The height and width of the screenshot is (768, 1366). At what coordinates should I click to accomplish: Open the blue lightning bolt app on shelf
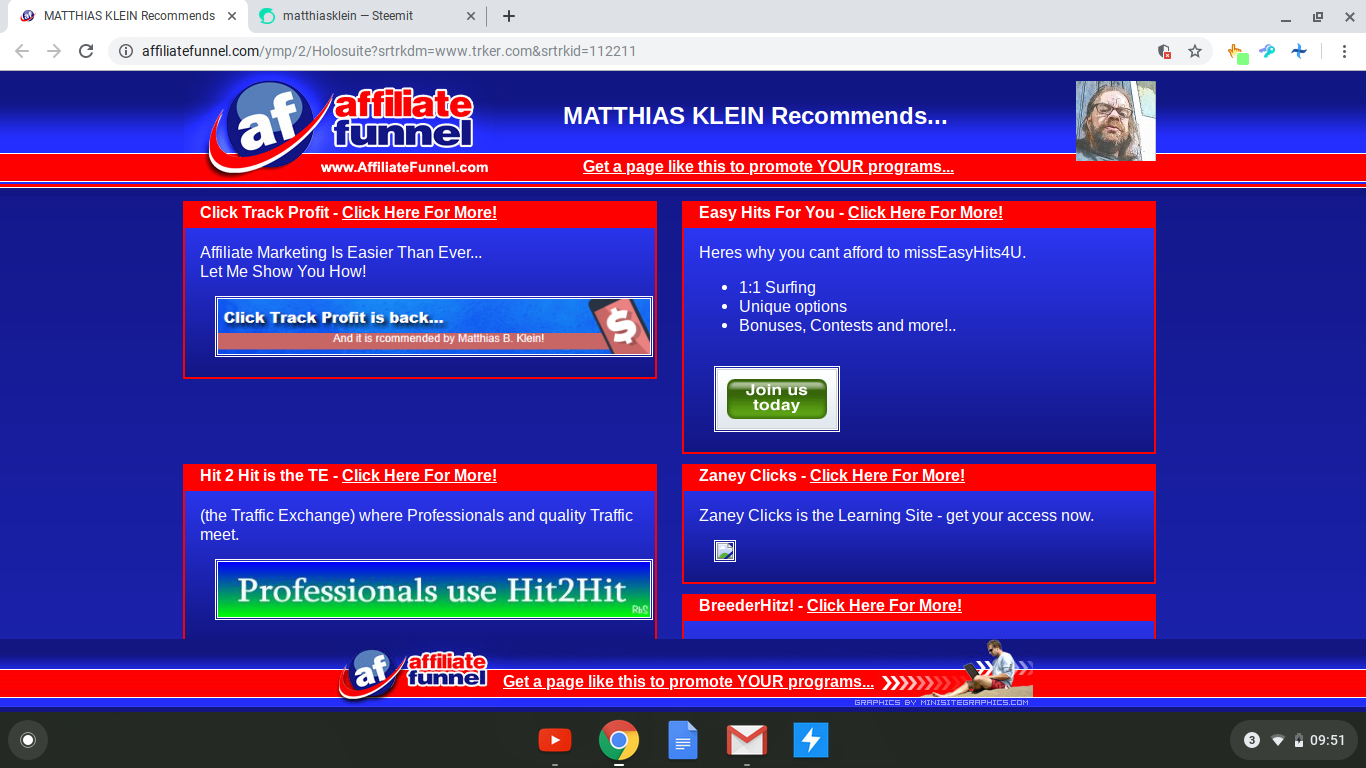[x=811, y=740]
